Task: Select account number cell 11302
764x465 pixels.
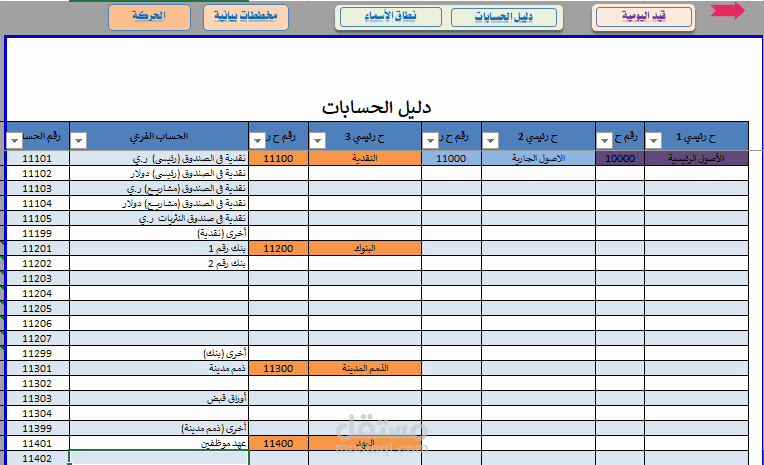Action: click(x=37, y=384)
